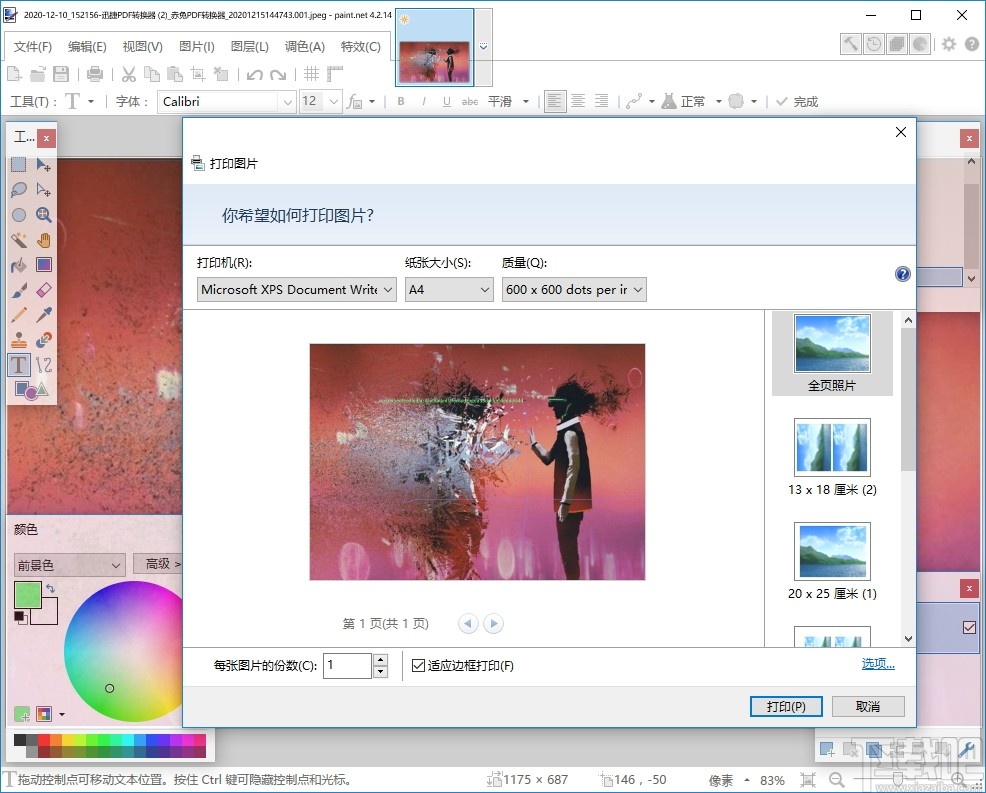Select the Paint Bucket tool

pos(19,265)
